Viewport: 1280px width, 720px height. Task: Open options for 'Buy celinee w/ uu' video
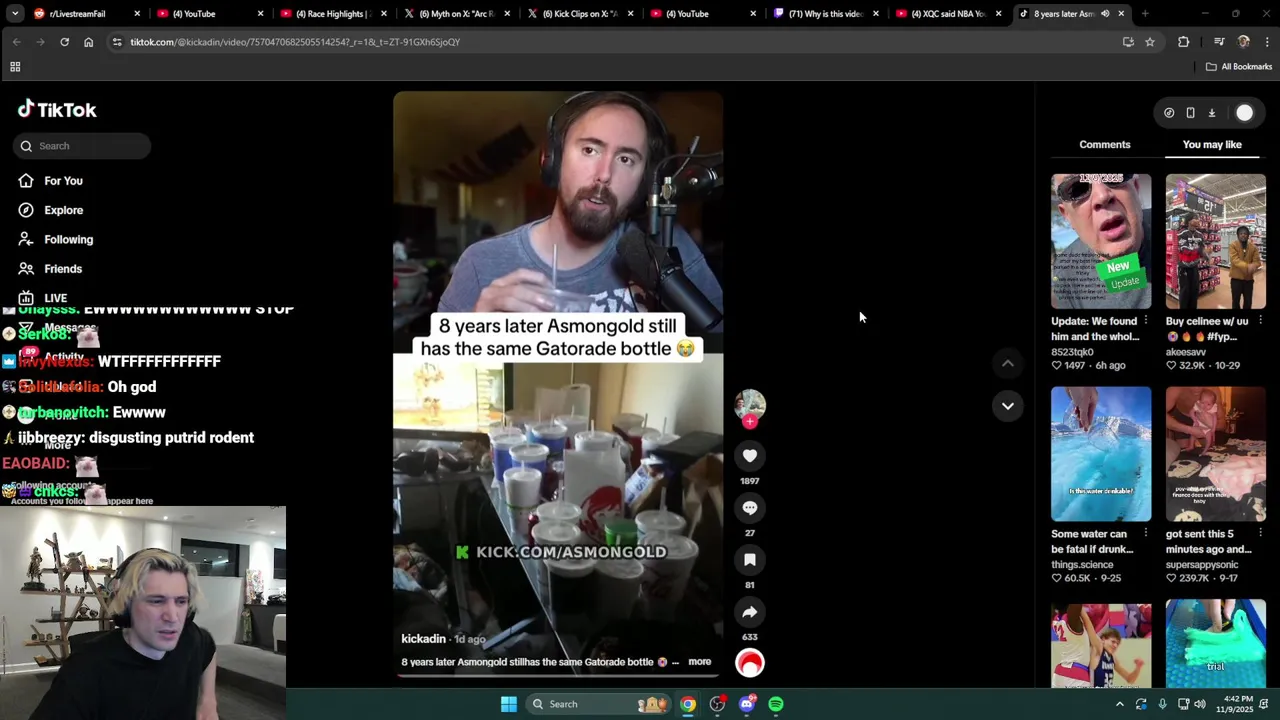tap(1260, 321)
